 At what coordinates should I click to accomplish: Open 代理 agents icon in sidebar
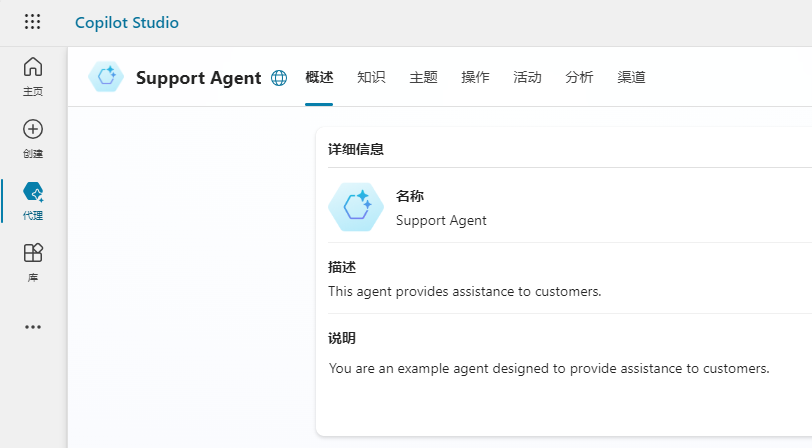coord(33,192)
